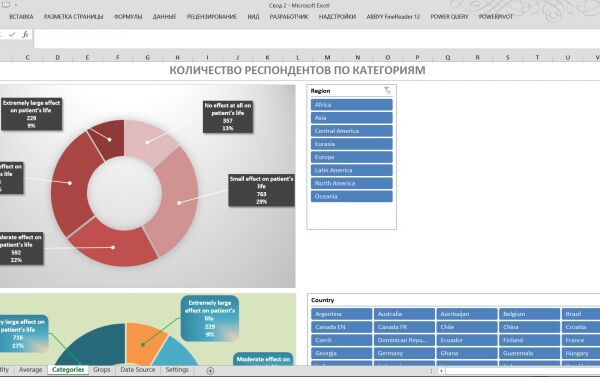The height and width of the screenshot is (377, 600).
Task: Select Ecuador in Country slicer
Action: pos(467,340)
